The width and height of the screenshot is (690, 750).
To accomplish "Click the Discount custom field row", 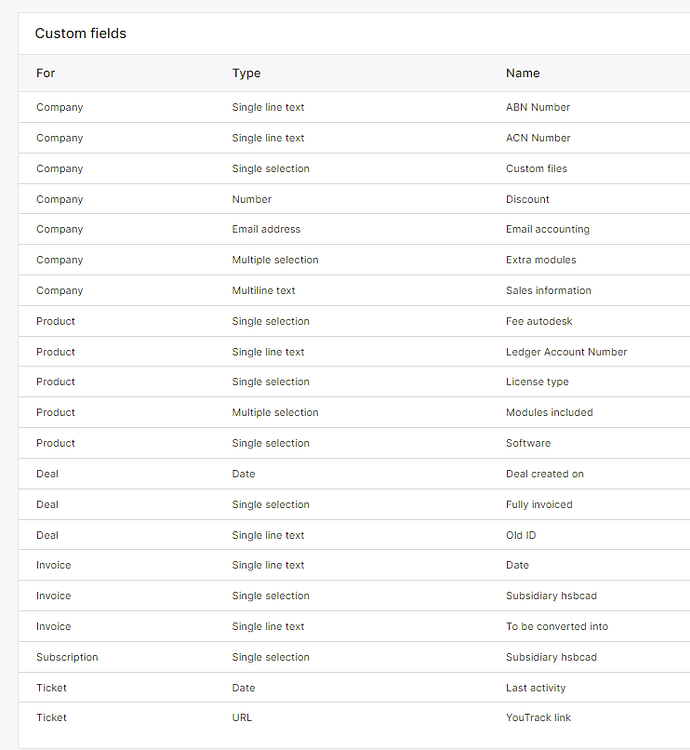I will (x=354, y=199).
